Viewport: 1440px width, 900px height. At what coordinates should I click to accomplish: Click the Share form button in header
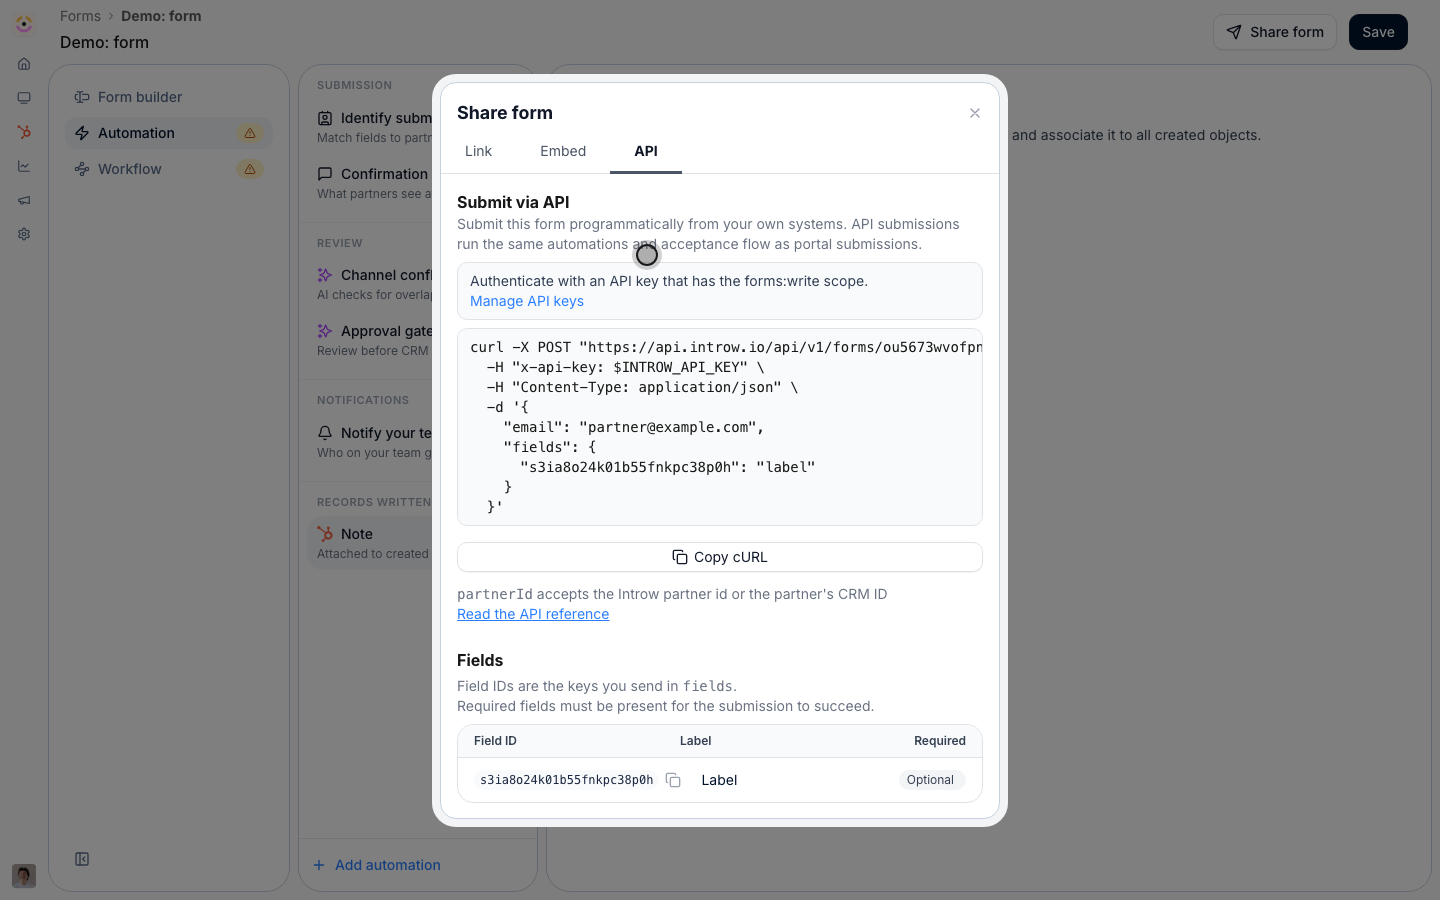coord(1275,32)
